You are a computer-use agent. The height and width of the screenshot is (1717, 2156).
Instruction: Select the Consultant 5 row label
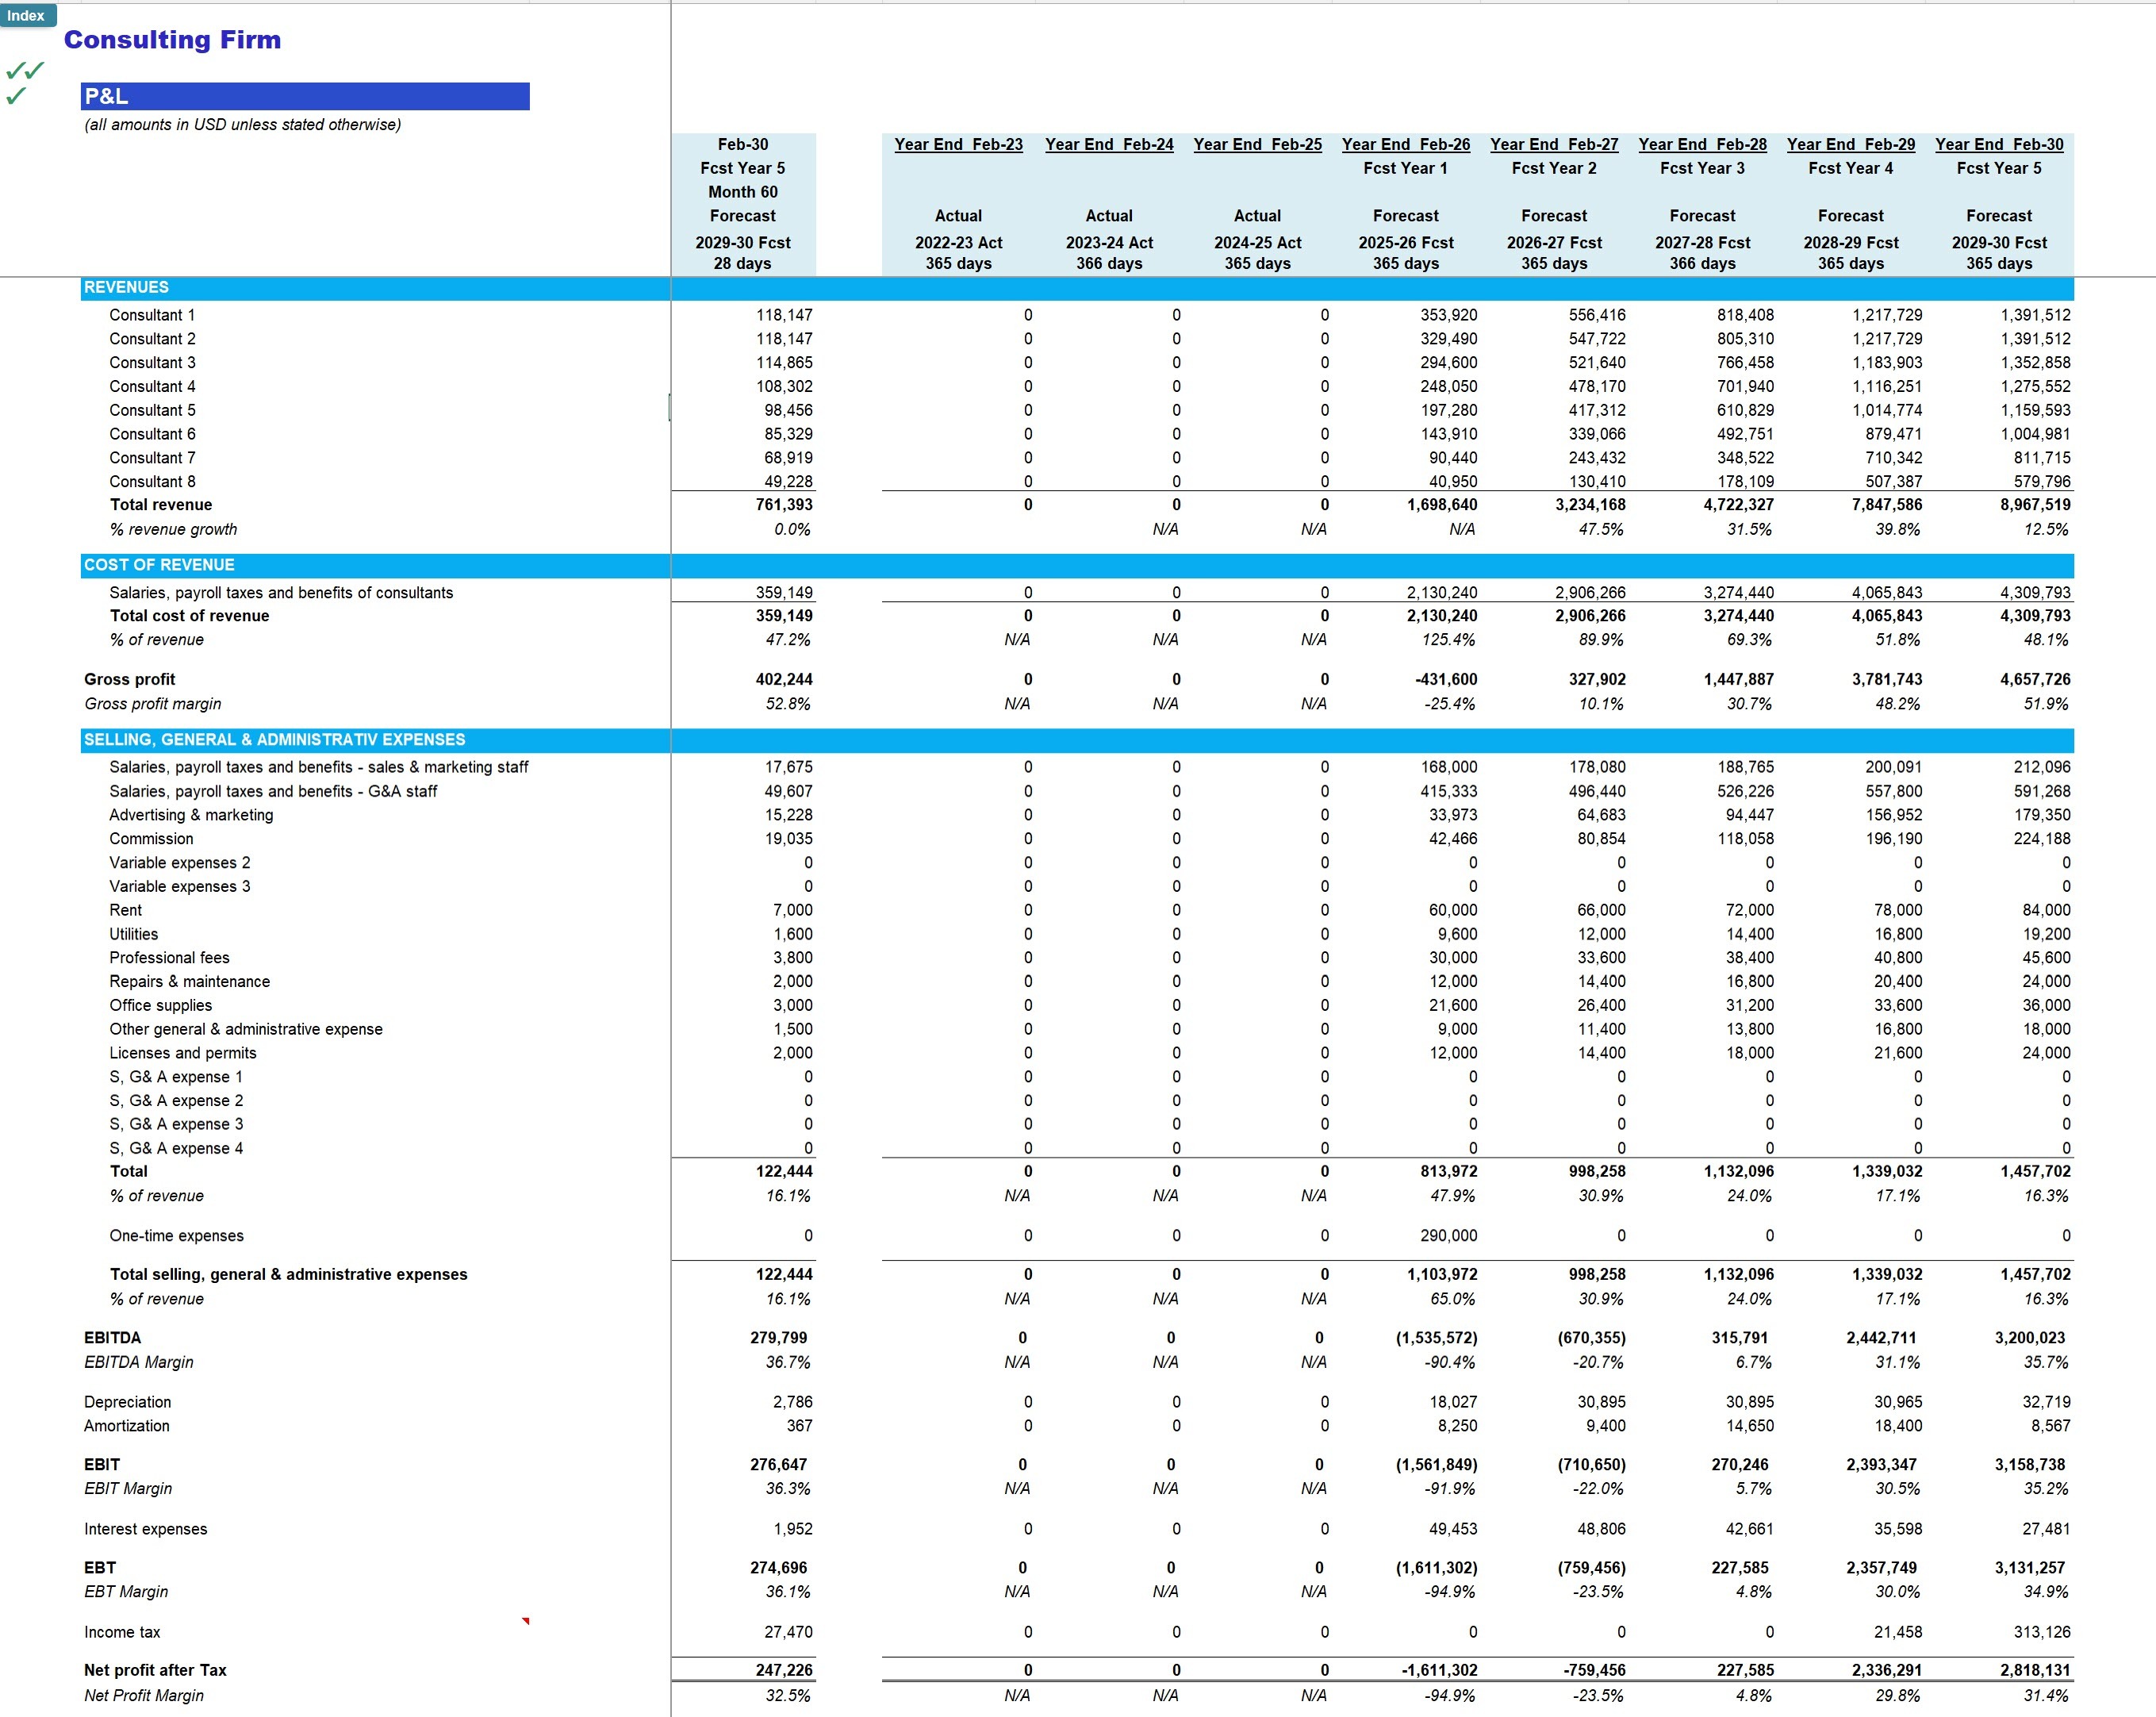coord(152,410)
